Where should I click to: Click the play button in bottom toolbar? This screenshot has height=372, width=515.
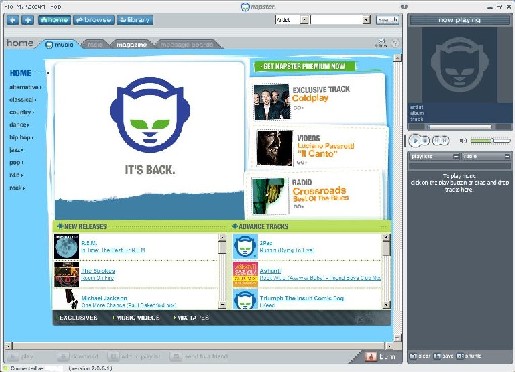pyautogui.click(x=21, y=357)
